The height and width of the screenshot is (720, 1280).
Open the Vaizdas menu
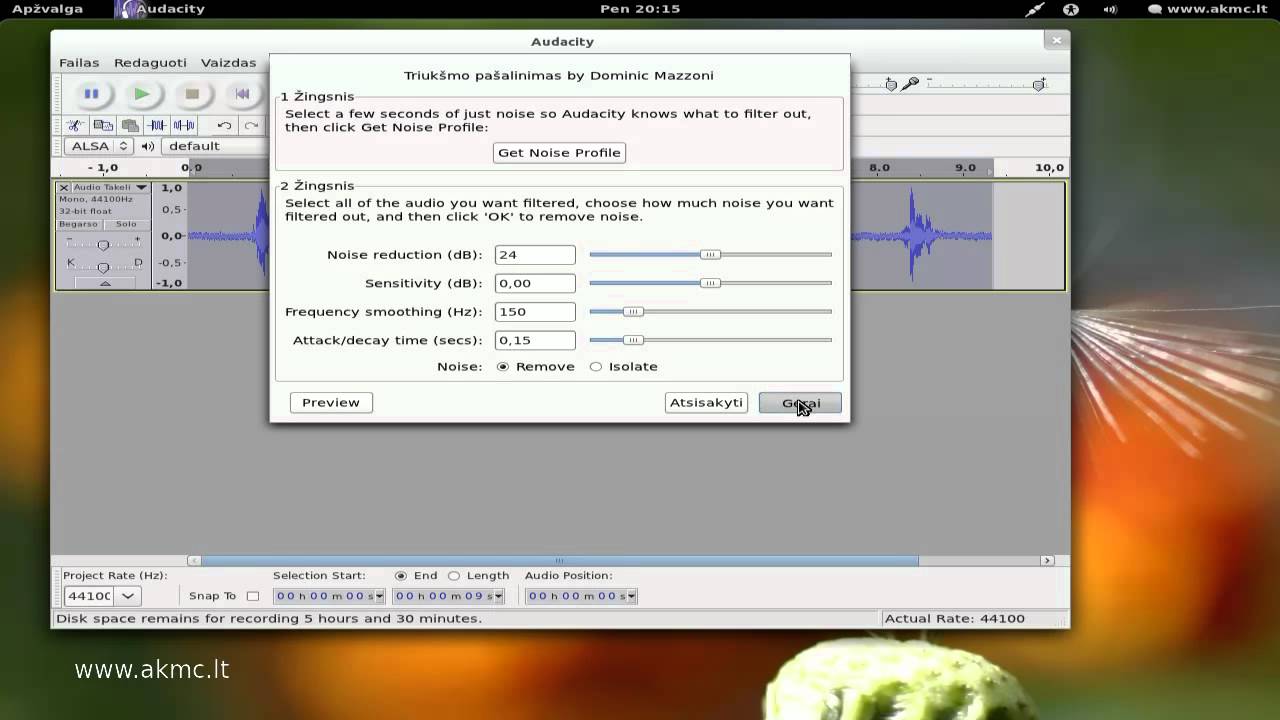coord(228,62)
